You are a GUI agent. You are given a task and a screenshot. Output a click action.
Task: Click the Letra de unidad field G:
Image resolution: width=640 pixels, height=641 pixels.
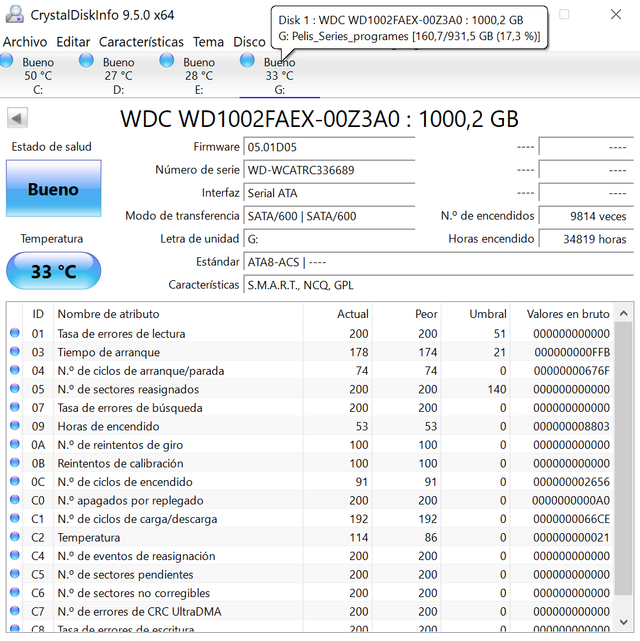pyautogui.click(x=329, y=239)
